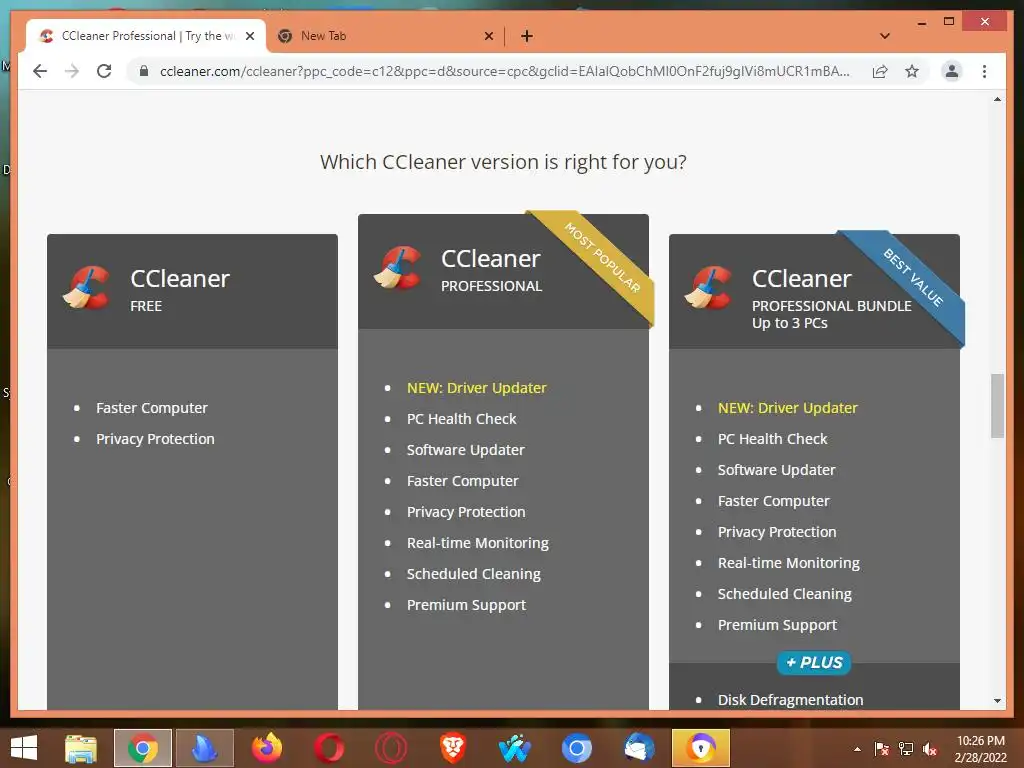Viewport: 1024px width, 768px height.
Task: Open a new tab with the plus button
Action: pyautogui.click(x=527, y=36)
